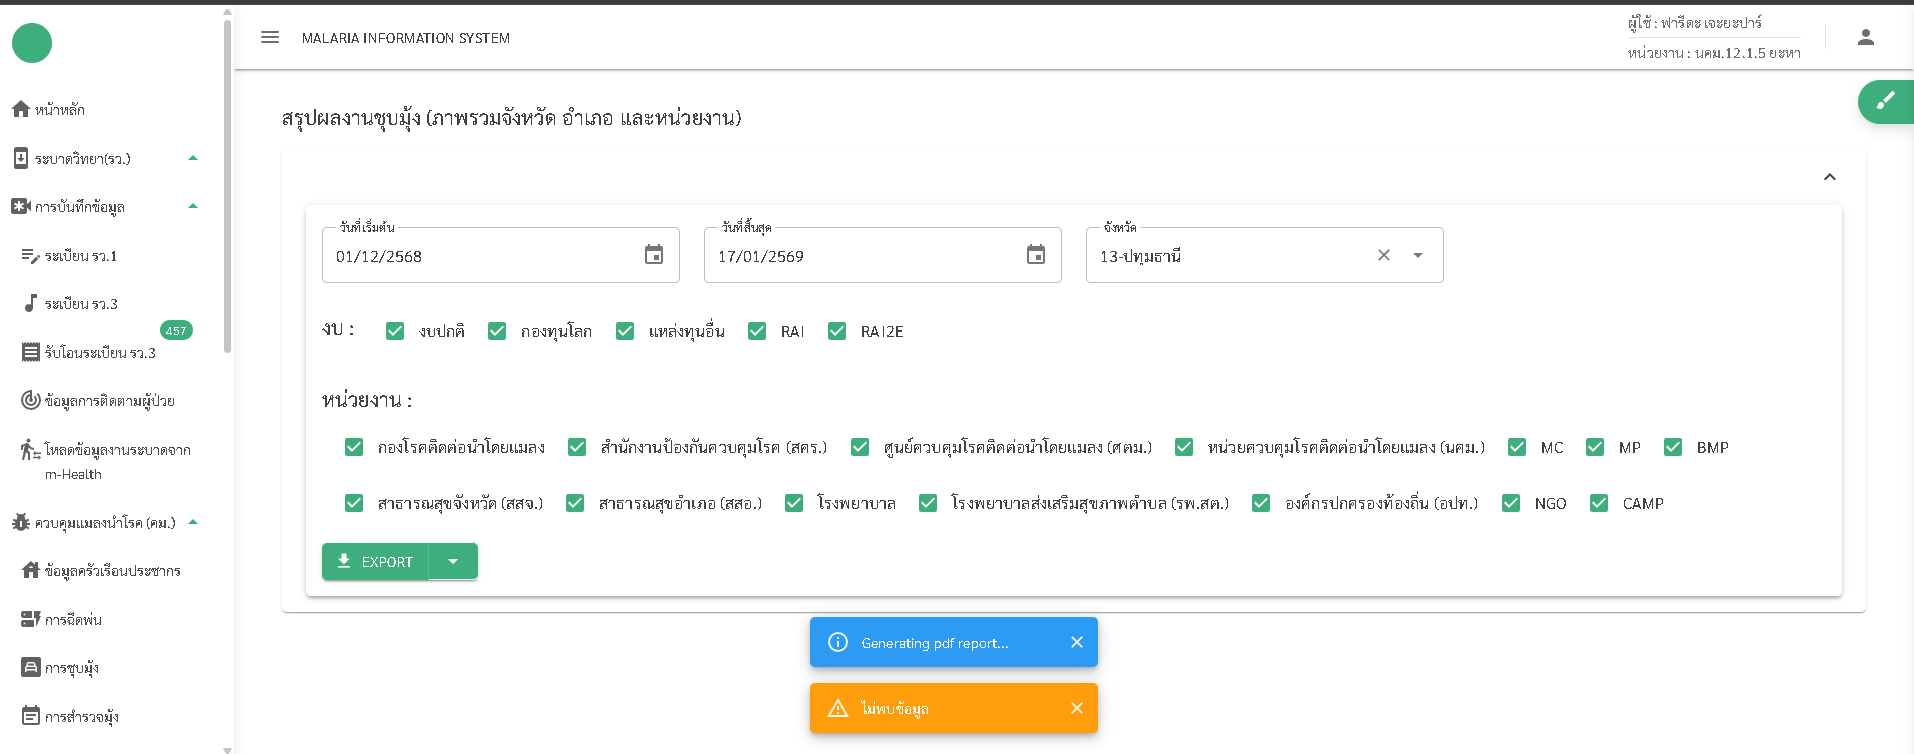Open the hamburger navigation menu
Viewport: 1914px width, 754px height.
coord(270,38)
